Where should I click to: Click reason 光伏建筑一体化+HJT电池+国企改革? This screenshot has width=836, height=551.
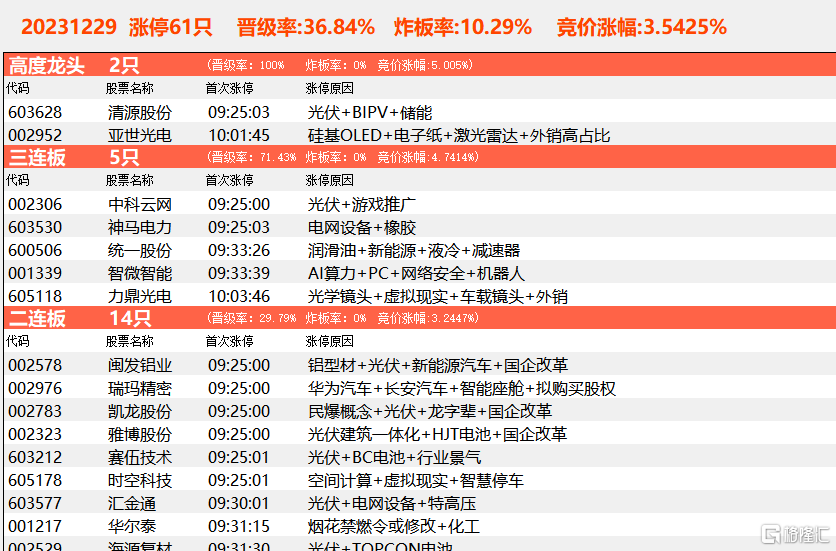pyautogui.click(x=437, y=434)
